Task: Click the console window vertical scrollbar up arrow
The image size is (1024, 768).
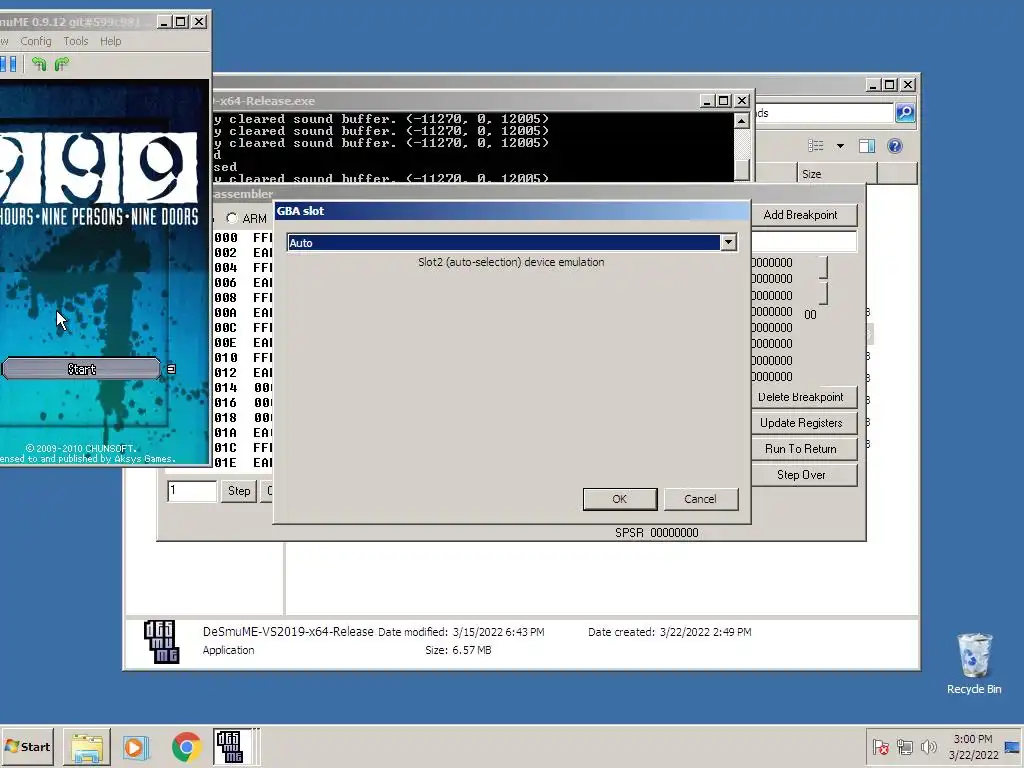Action: click(x=741, y=121)
